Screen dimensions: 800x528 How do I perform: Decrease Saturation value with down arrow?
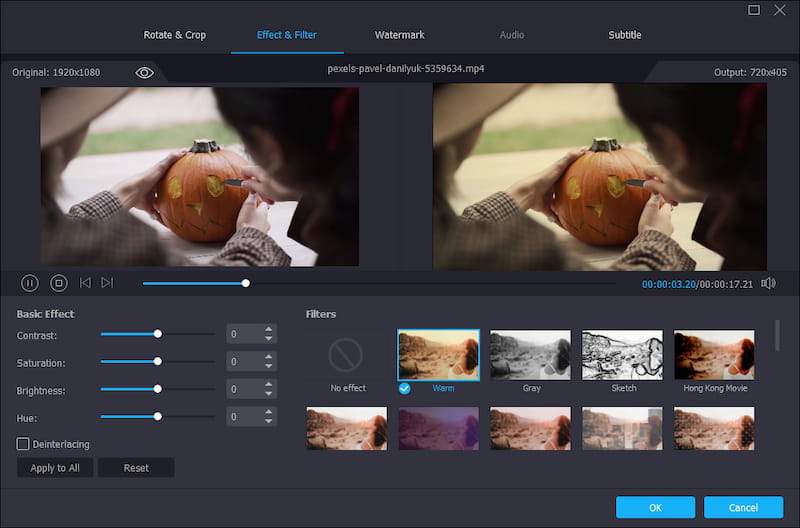click(x=268, y=367)
